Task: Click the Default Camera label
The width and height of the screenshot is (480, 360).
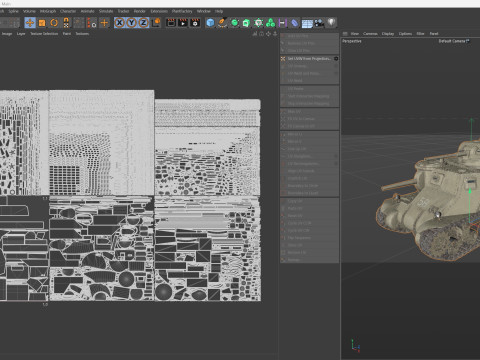Action: [452, 41]
